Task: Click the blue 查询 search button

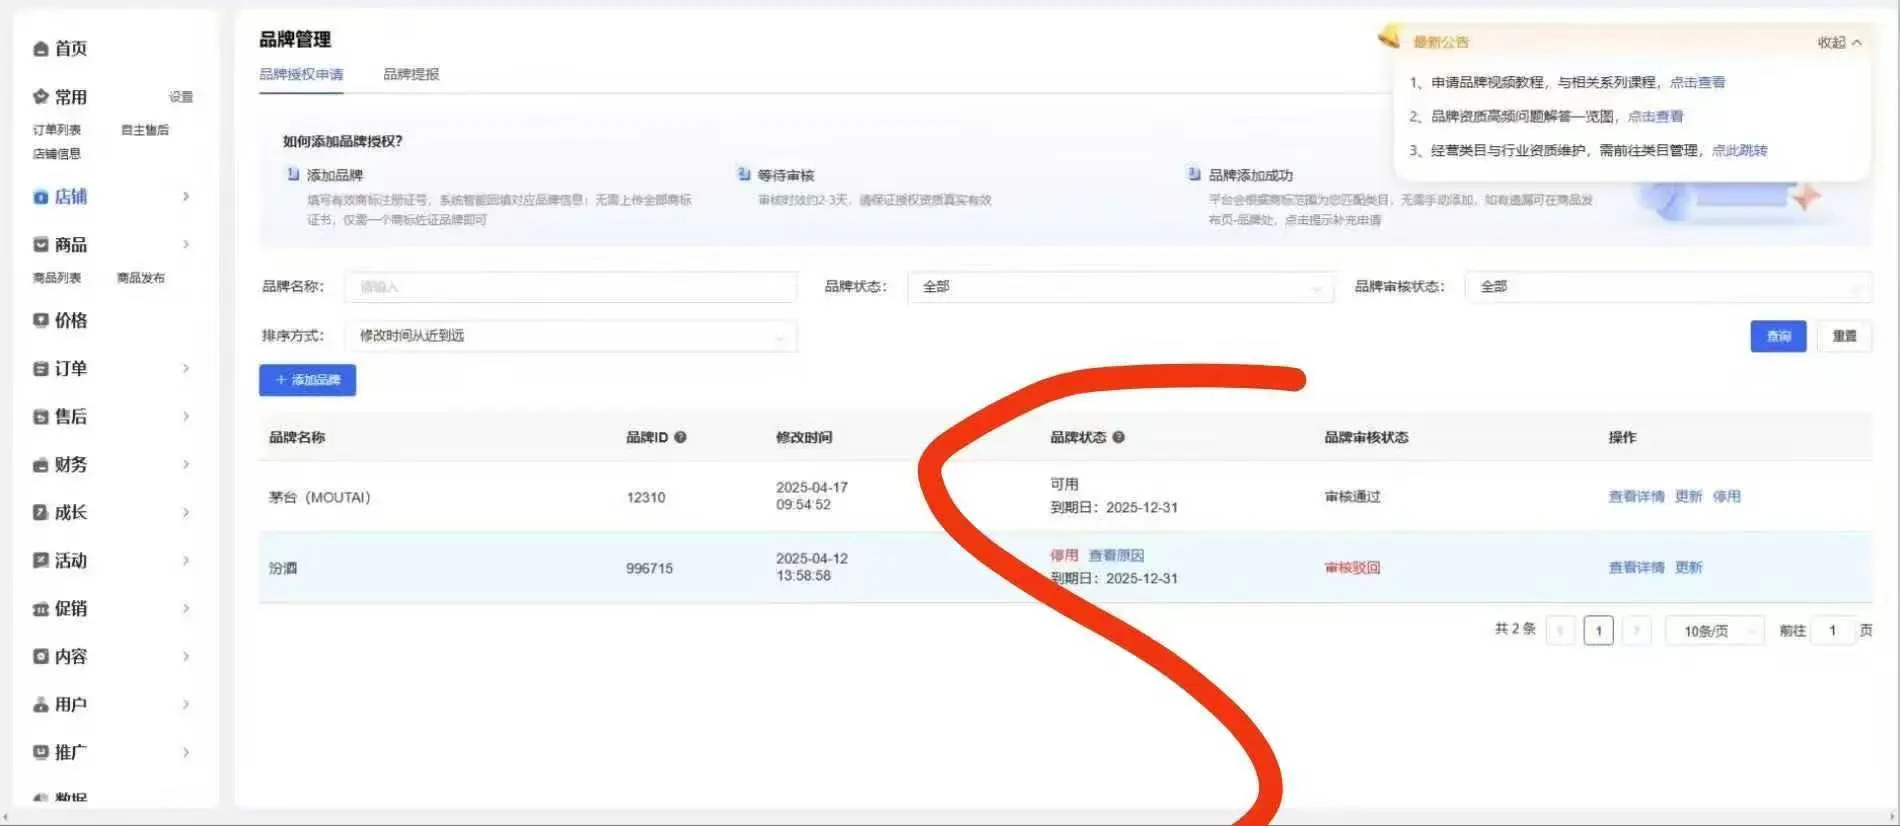Action: (x=1778, y=336)
